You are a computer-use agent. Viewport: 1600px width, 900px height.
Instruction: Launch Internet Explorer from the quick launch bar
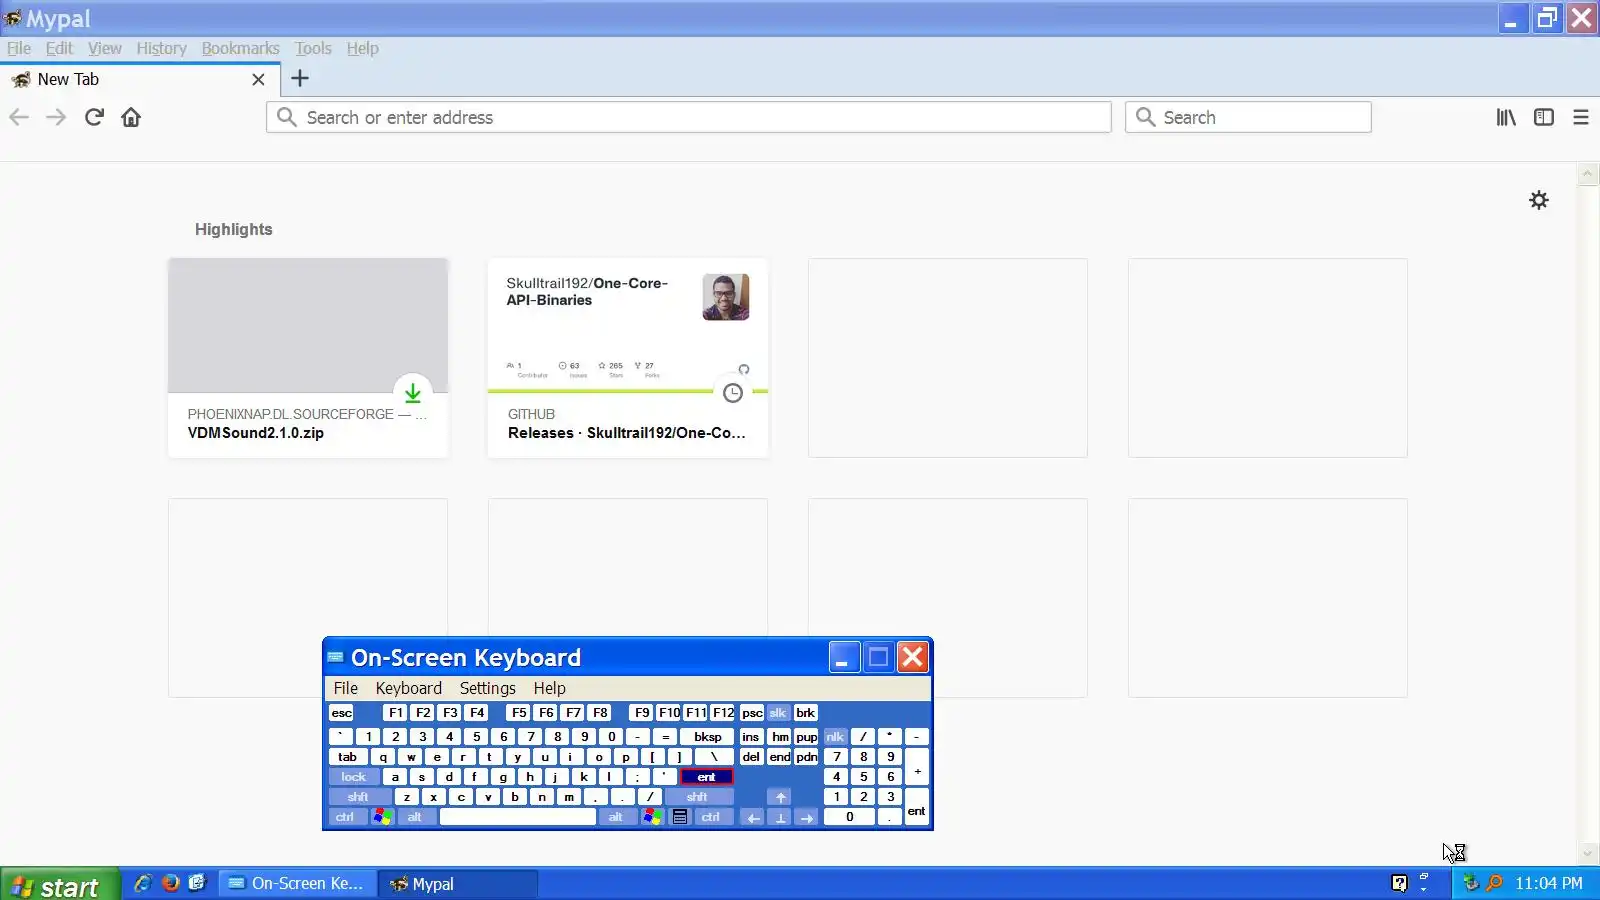(x=143, y=883)
